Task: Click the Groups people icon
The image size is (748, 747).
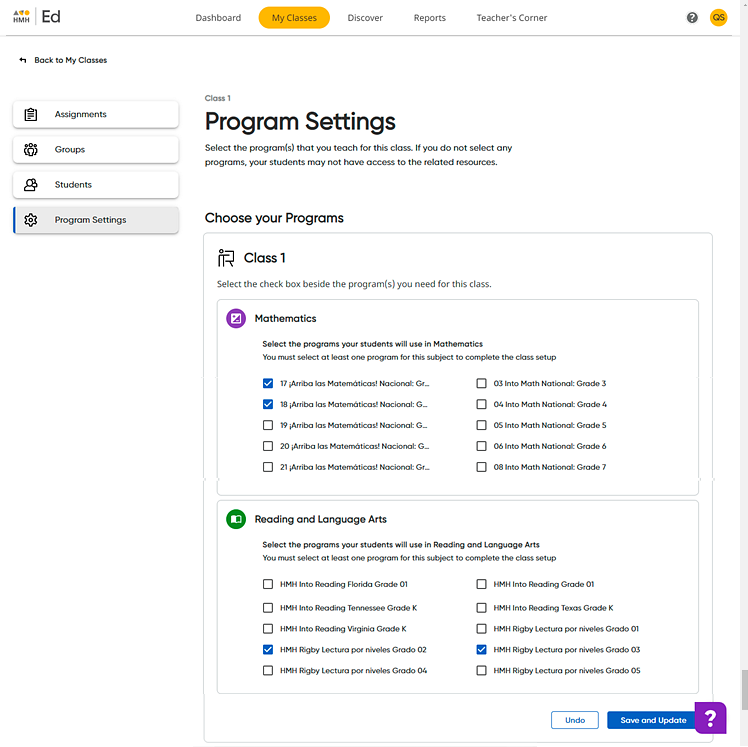Action: (x=31, y=149)
